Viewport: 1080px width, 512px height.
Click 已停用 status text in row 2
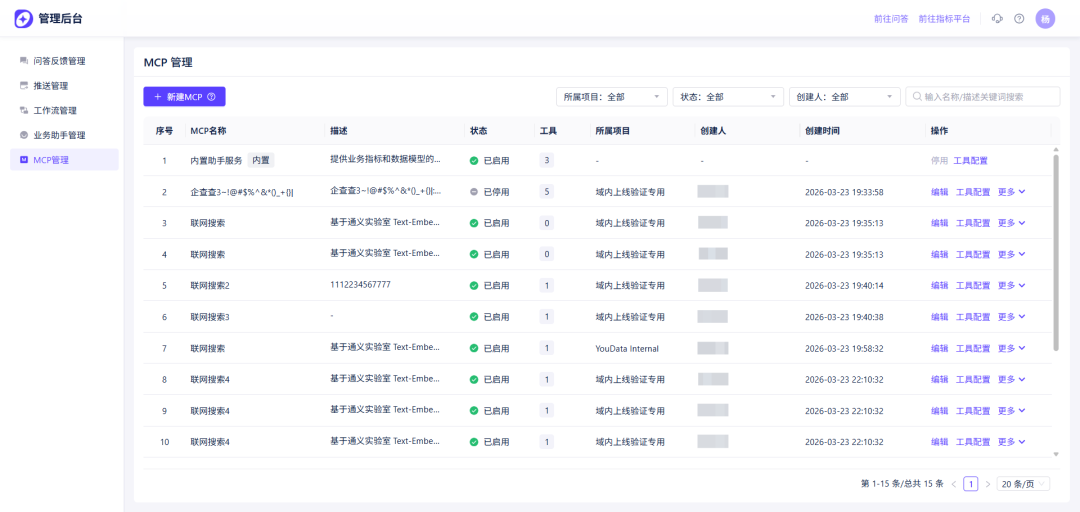(x=497, y=192)
